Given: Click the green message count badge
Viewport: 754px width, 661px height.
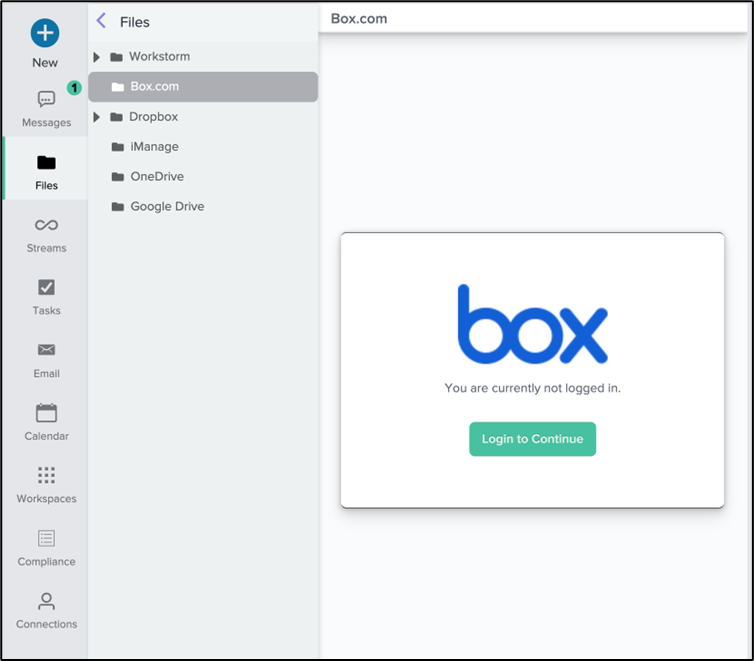Looking at the screenshot, I should click(74, 87).
